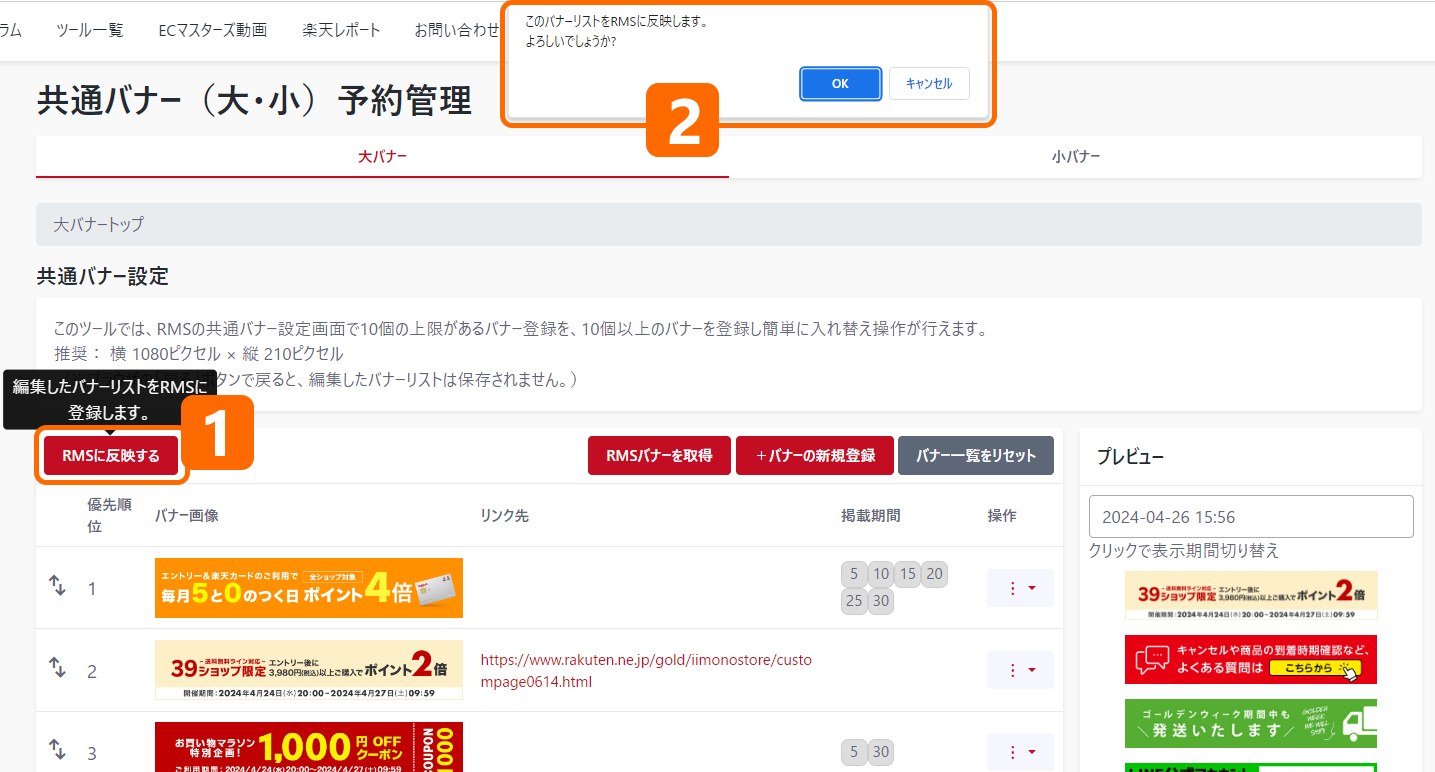Screen dimensions: 1435x772
Task: Open ツール一覧 in the top menu
Action: point(90,30)
